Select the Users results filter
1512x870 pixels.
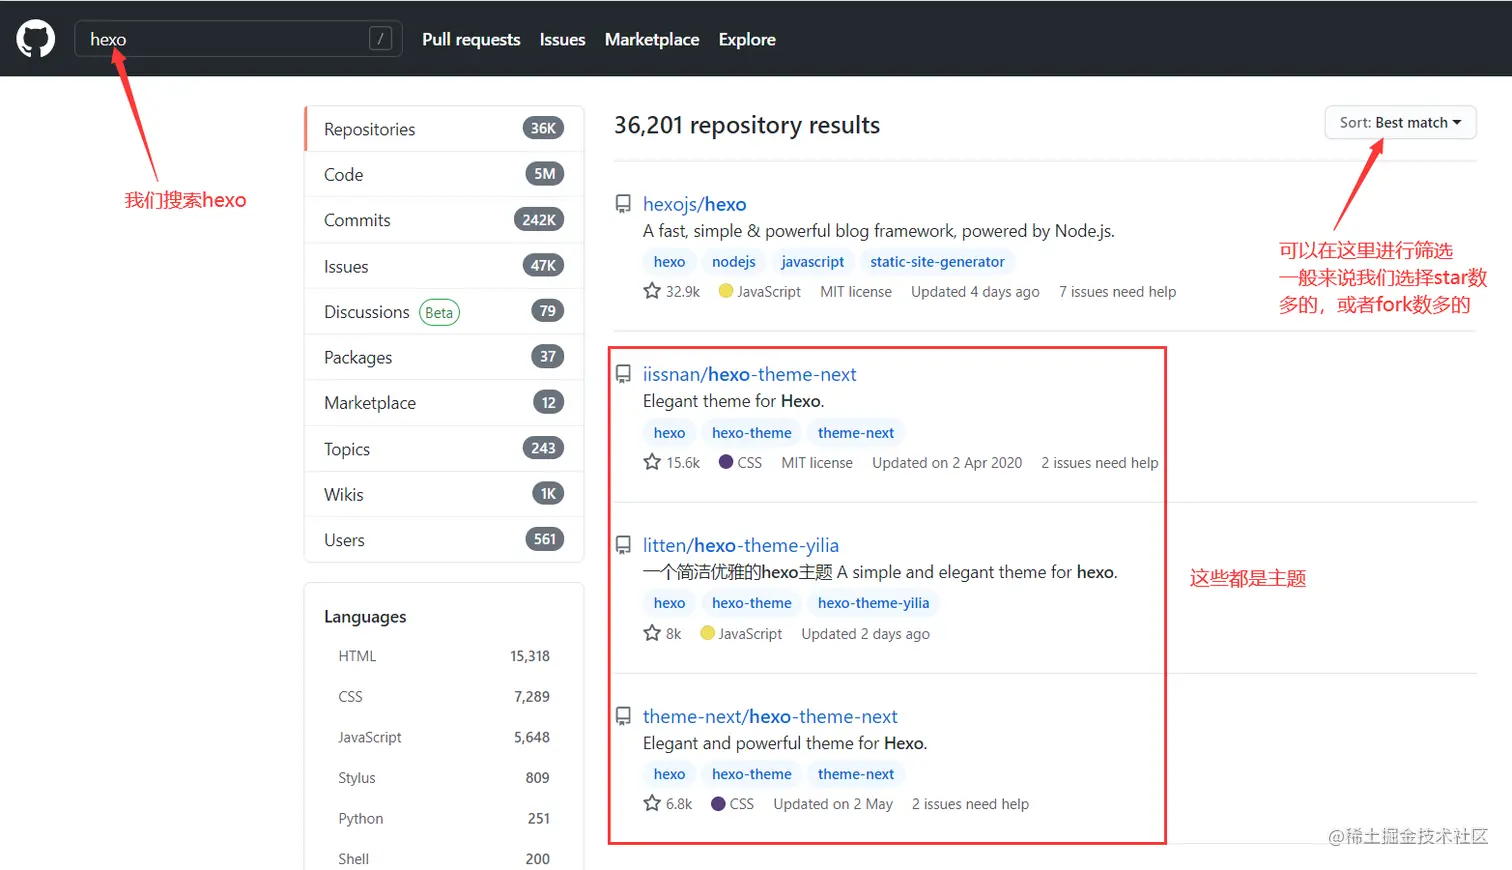point(444,540)
